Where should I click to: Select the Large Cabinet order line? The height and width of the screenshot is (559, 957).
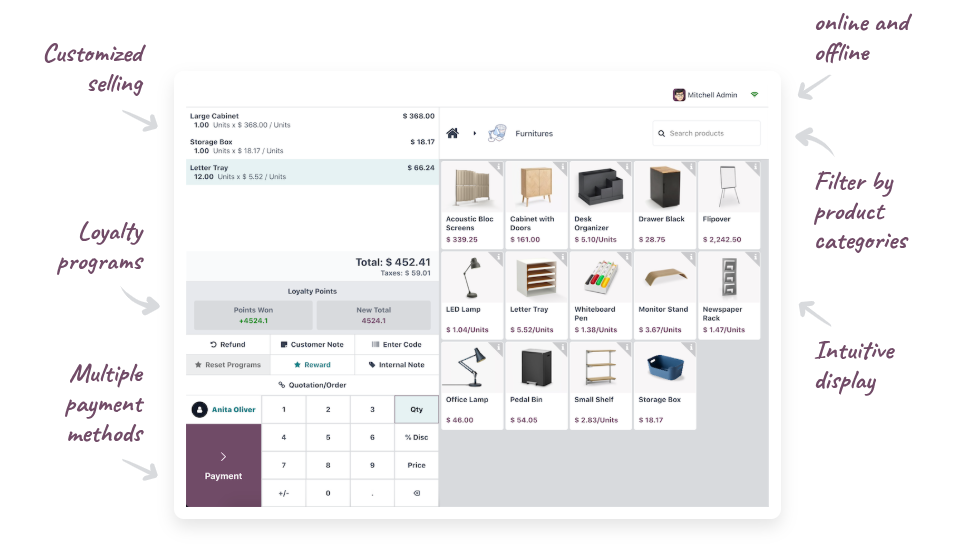[312, 120]
